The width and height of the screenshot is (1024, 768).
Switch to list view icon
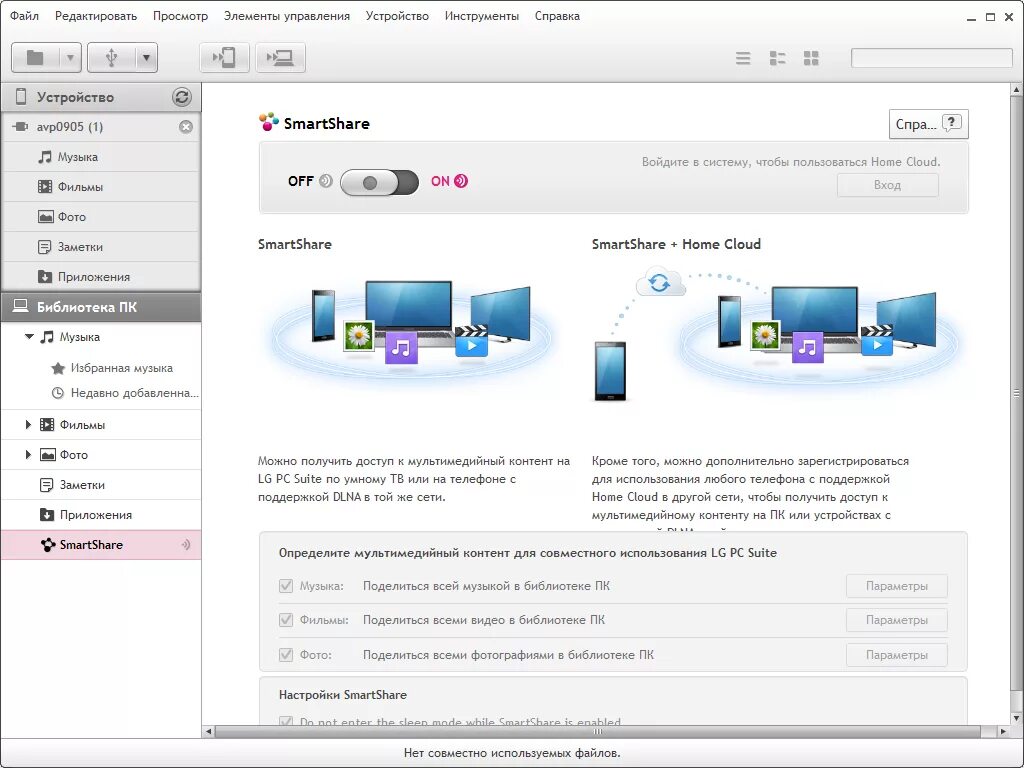743,58
